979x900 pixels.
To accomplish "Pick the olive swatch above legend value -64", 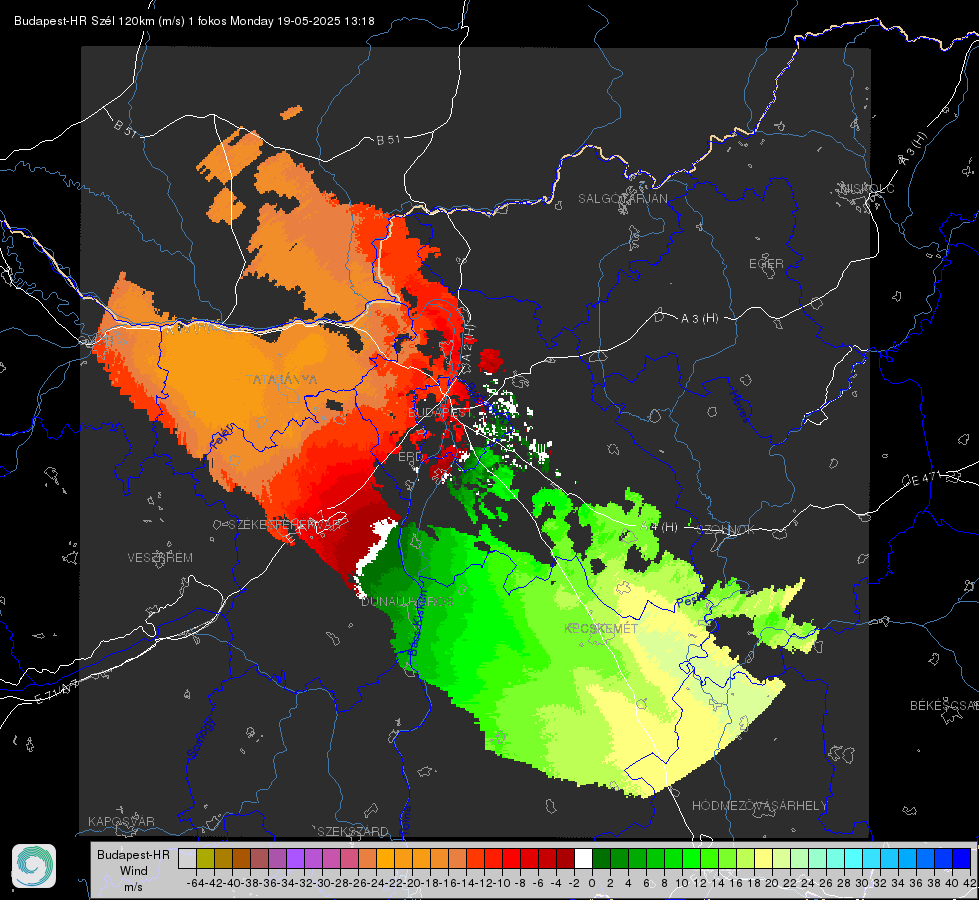I will pyautogui.click(x=205, y=859).
